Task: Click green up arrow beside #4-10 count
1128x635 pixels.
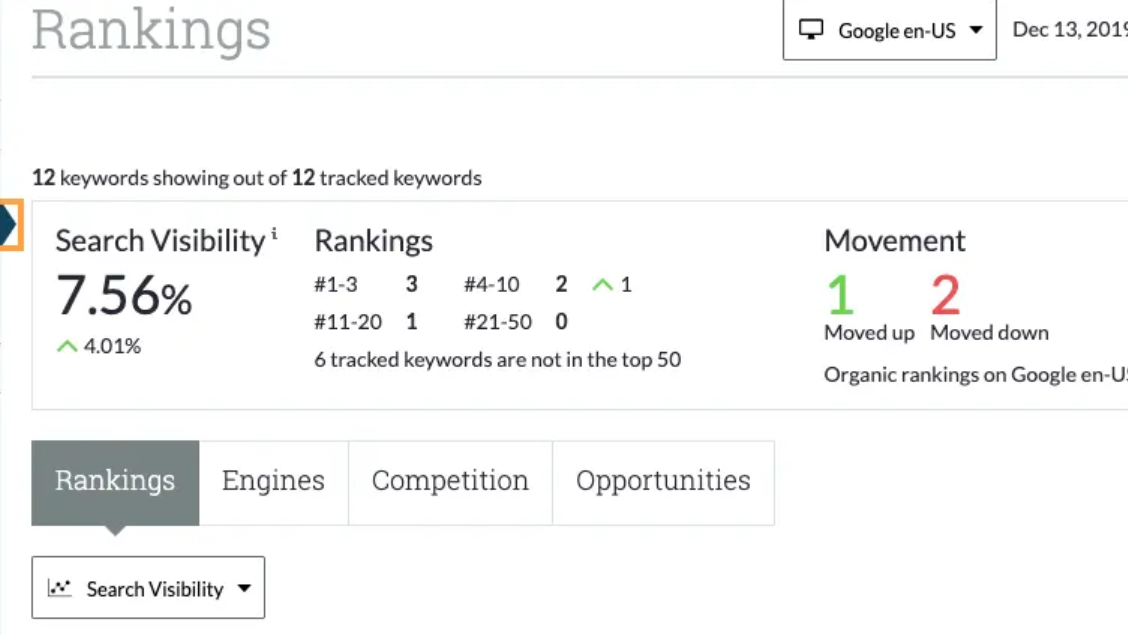Action: (602, 285)
